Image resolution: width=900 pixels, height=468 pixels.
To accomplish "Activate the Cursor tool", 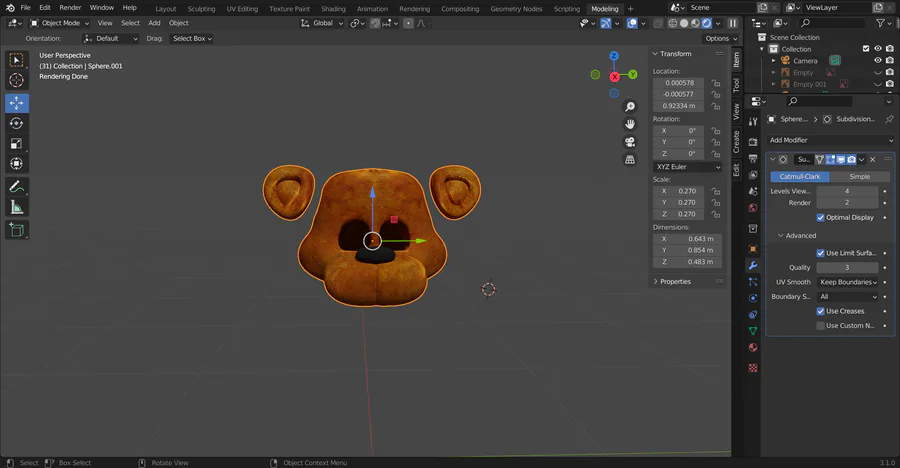I will coord(17,80).
